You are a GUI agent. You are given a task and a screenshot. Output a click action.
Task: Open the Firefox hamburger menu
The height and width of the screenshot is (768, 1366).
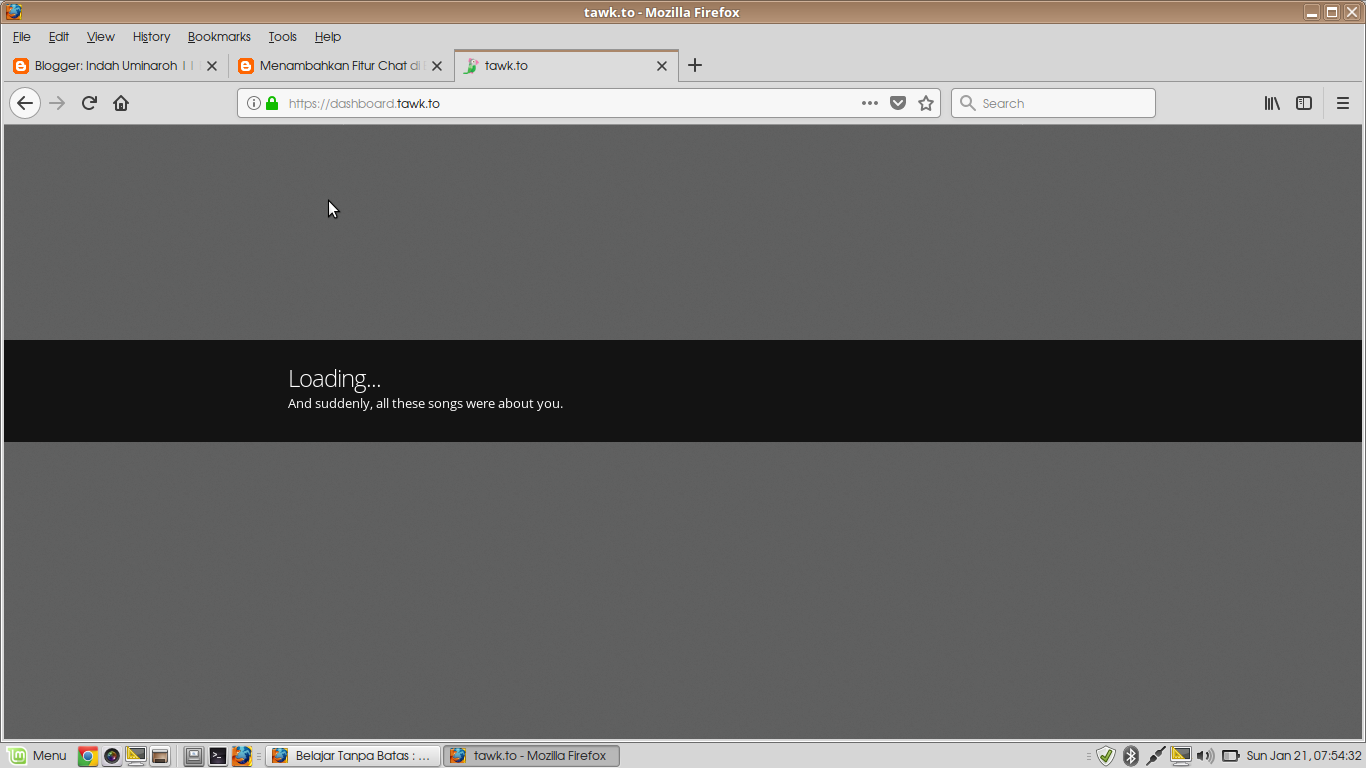(1343, 103)
